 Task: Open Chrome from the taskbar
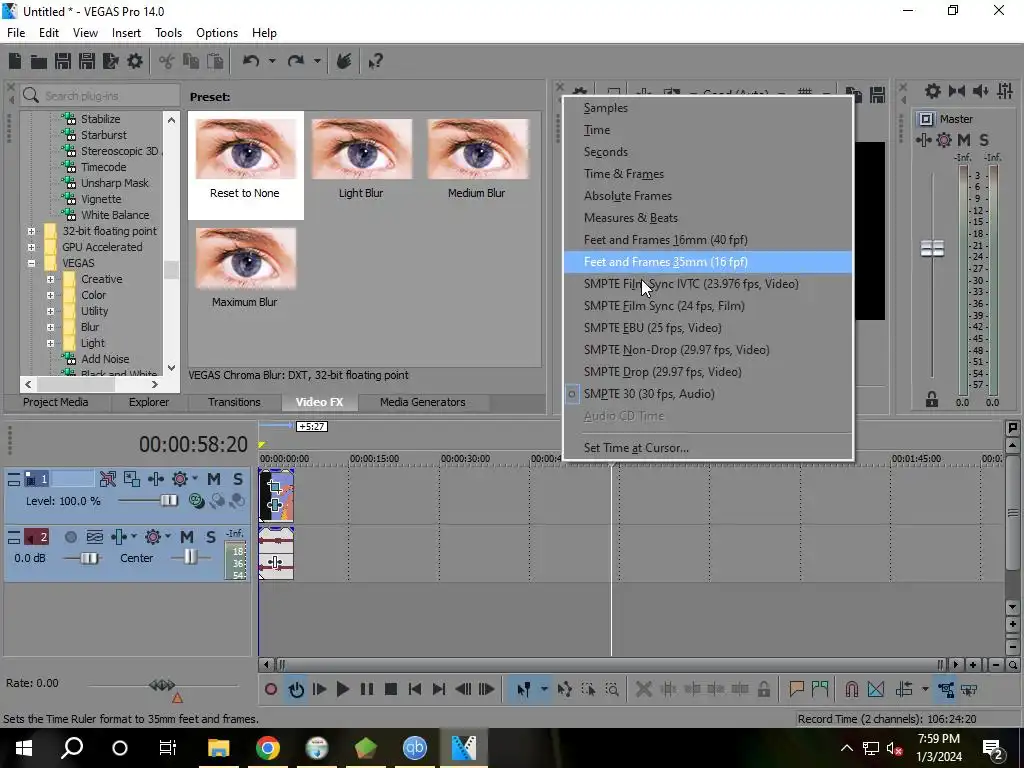point(268,748)
